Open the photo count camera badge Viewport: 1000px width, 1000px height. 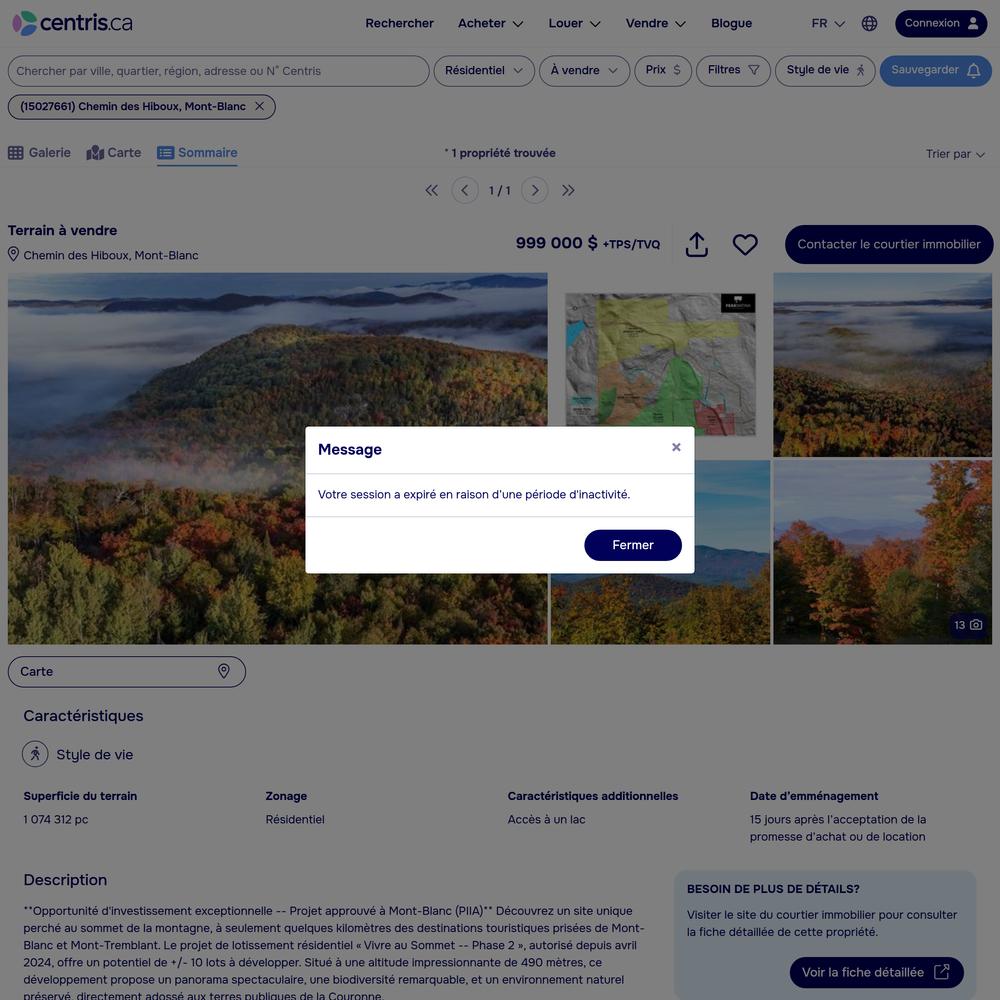click(967, 625)
